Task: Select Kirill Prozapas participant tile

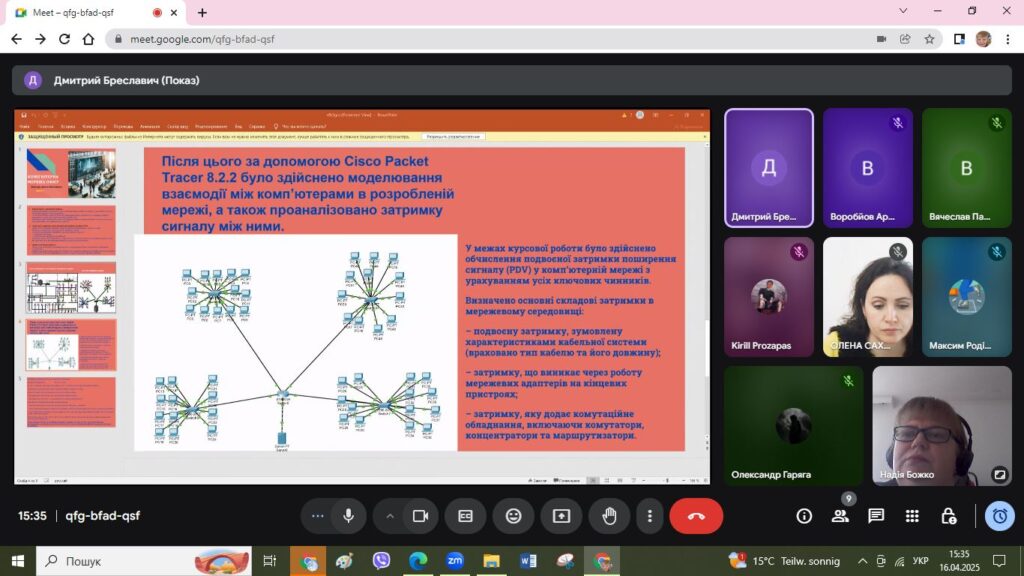Action: (769, 297)
